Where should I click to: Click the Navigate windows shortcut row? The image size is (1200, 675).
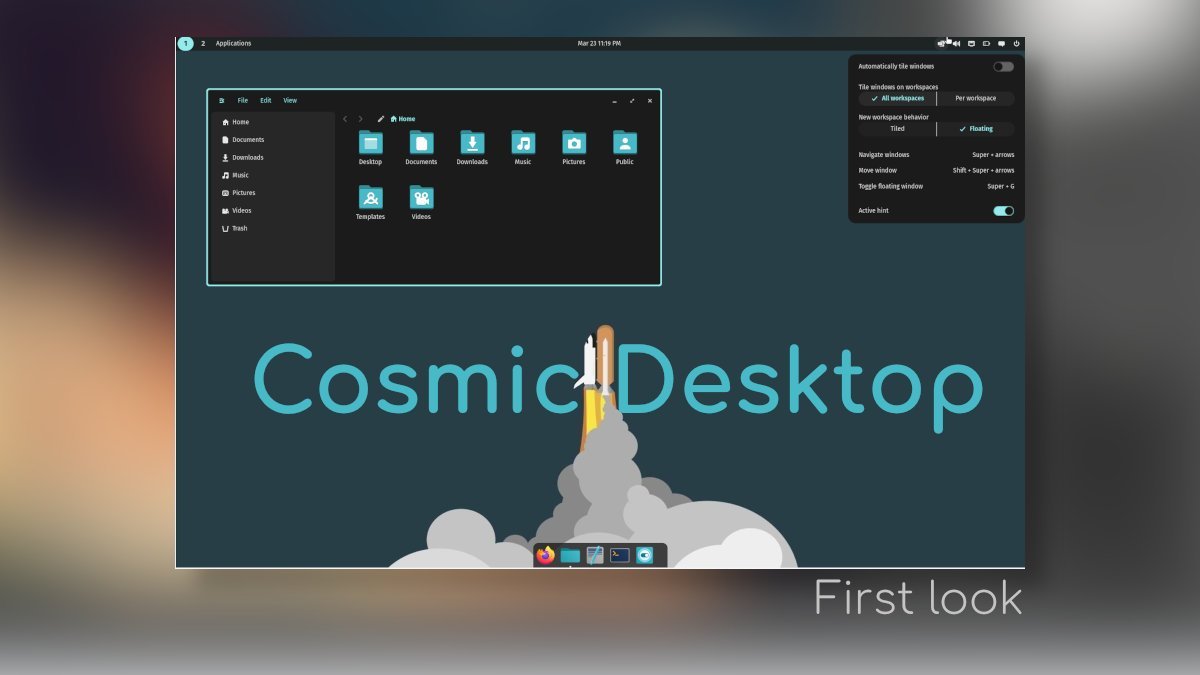(x=936, y=155)
